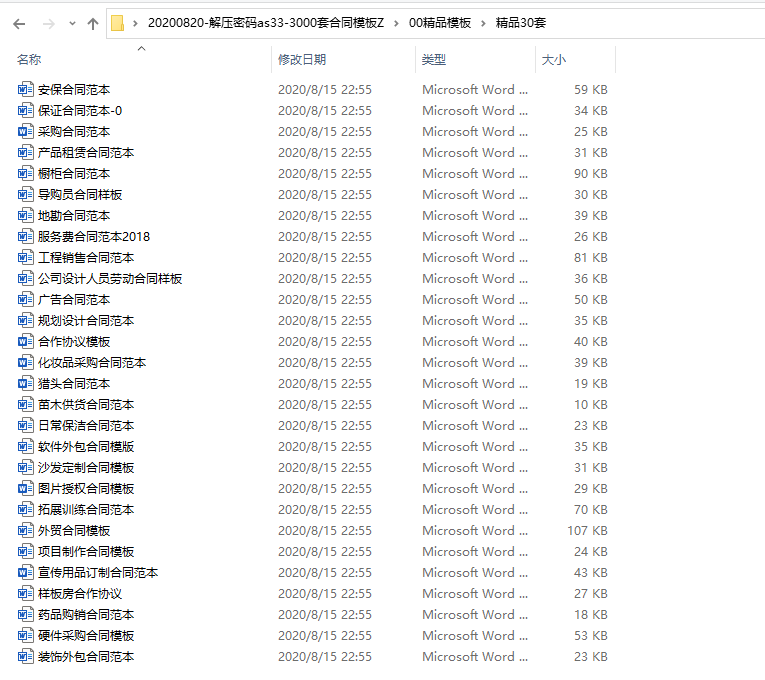
Task: Expand chevron after 00精品模板 in path
Action: pos(483,23)
